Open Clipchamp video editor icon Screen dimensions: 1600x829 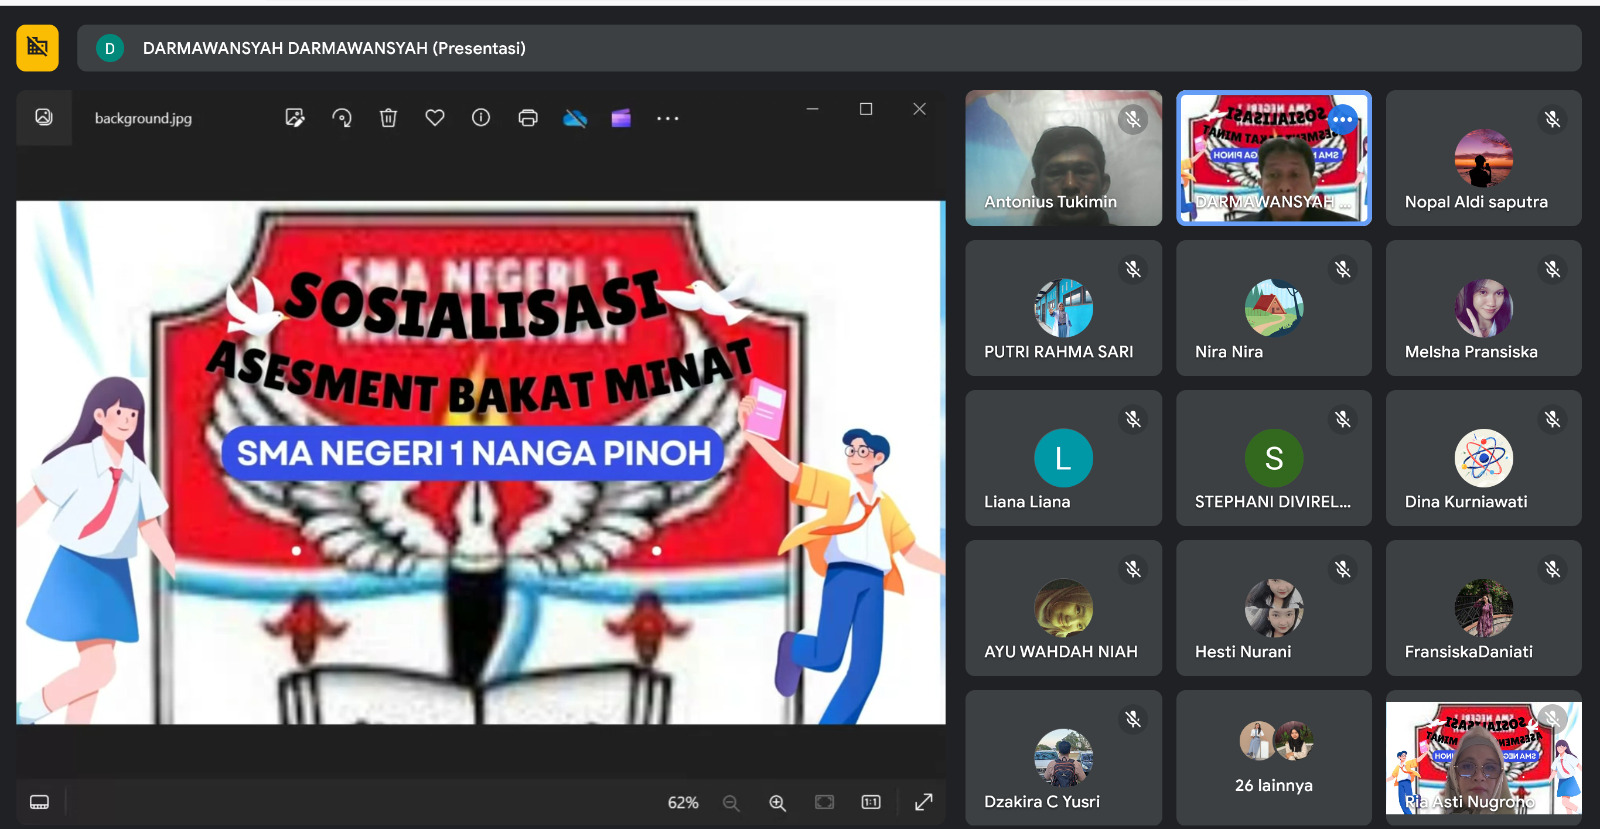pos(621,118)
